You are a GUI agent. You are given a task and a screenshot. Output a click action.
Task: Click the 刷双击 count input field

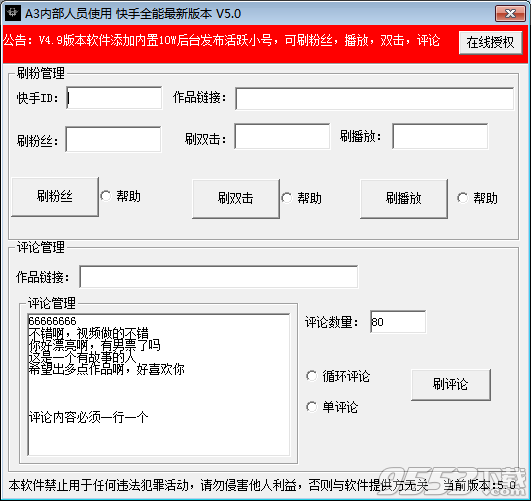(x=282, y=137)
